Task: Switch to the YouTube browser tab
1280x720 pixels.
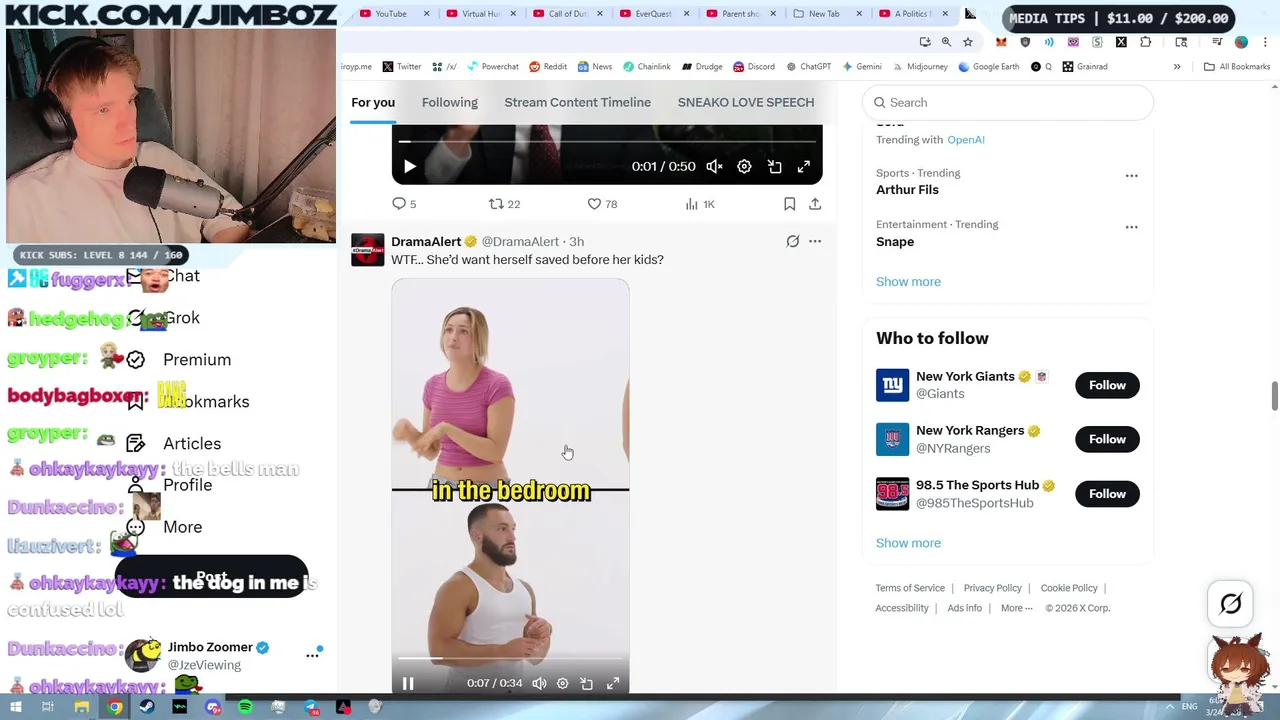Action: click(x=390, y=14)
